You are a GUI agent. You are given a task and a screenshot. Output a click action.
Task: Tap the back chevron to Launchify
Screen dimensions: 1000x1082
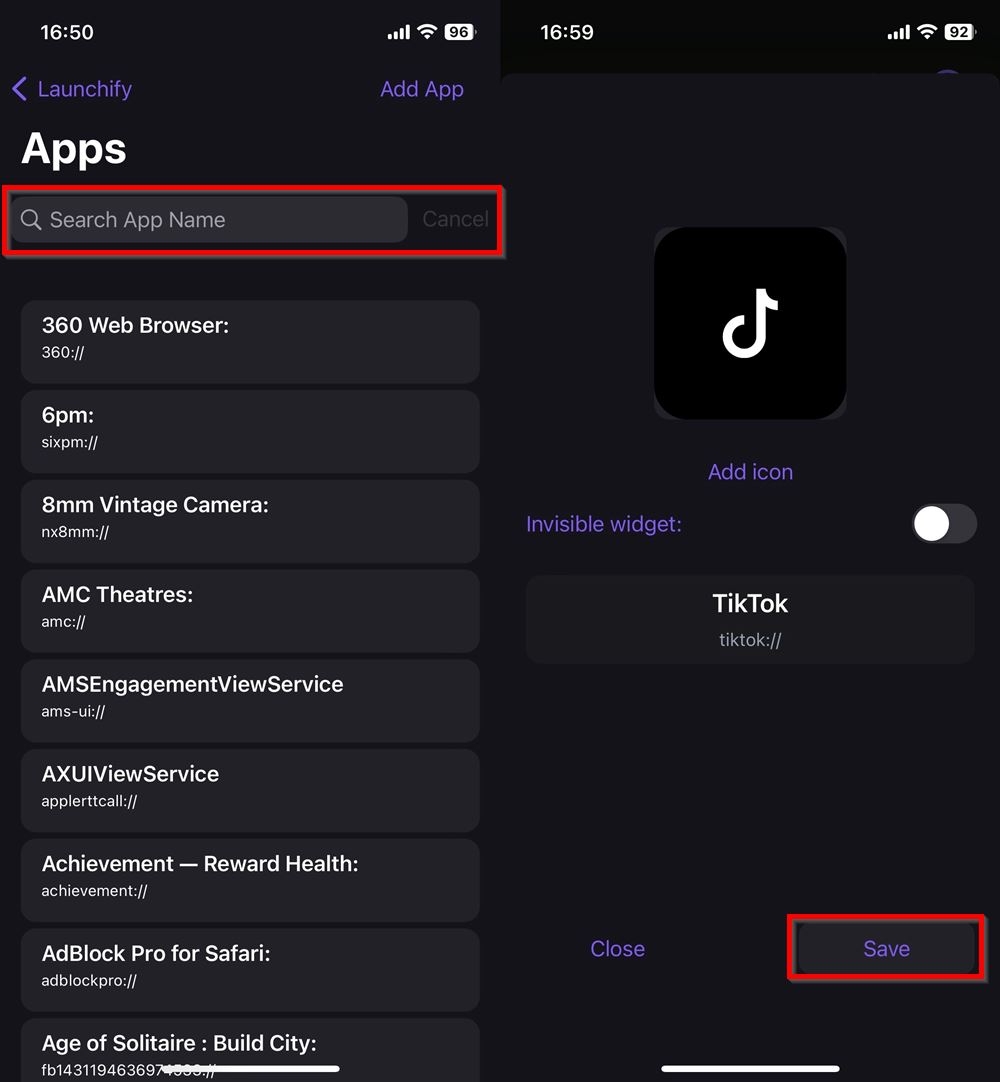[x=20, y=90]
